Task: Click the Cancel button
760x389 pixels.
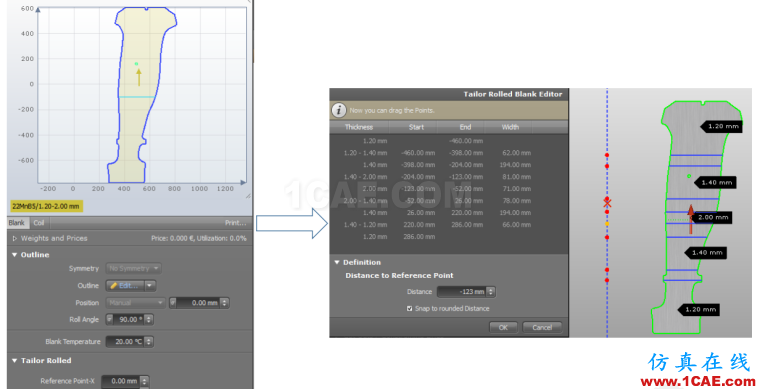Action: tap(542, 327)
